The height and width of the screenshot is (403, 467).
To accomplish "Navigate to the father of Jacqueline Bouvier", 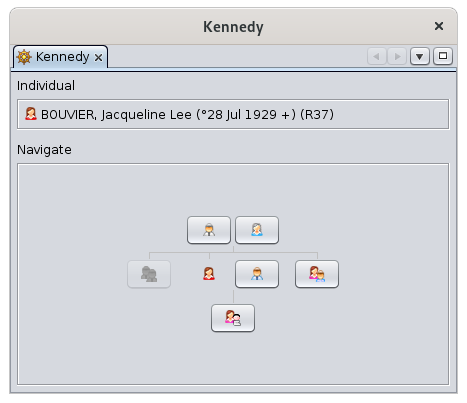I will coord(209,230).
